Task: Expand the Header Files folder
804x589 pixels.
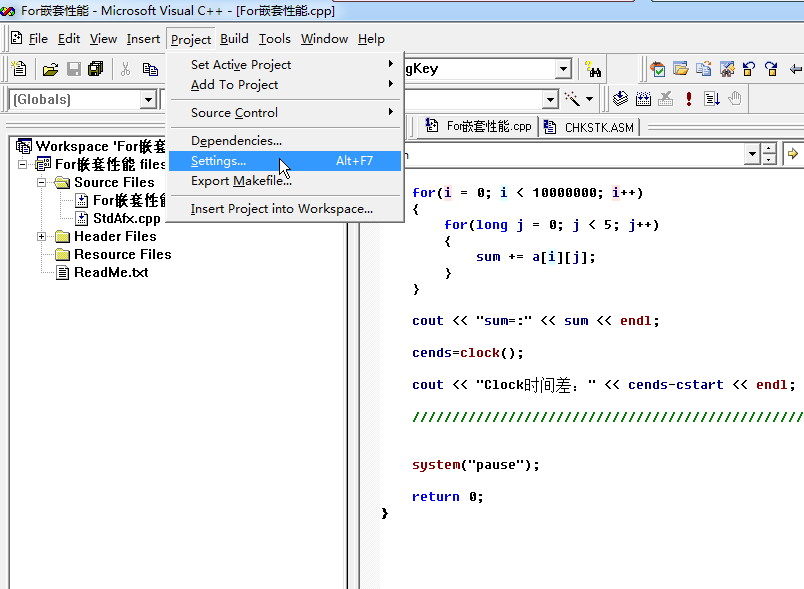Action: pos(42,237)
